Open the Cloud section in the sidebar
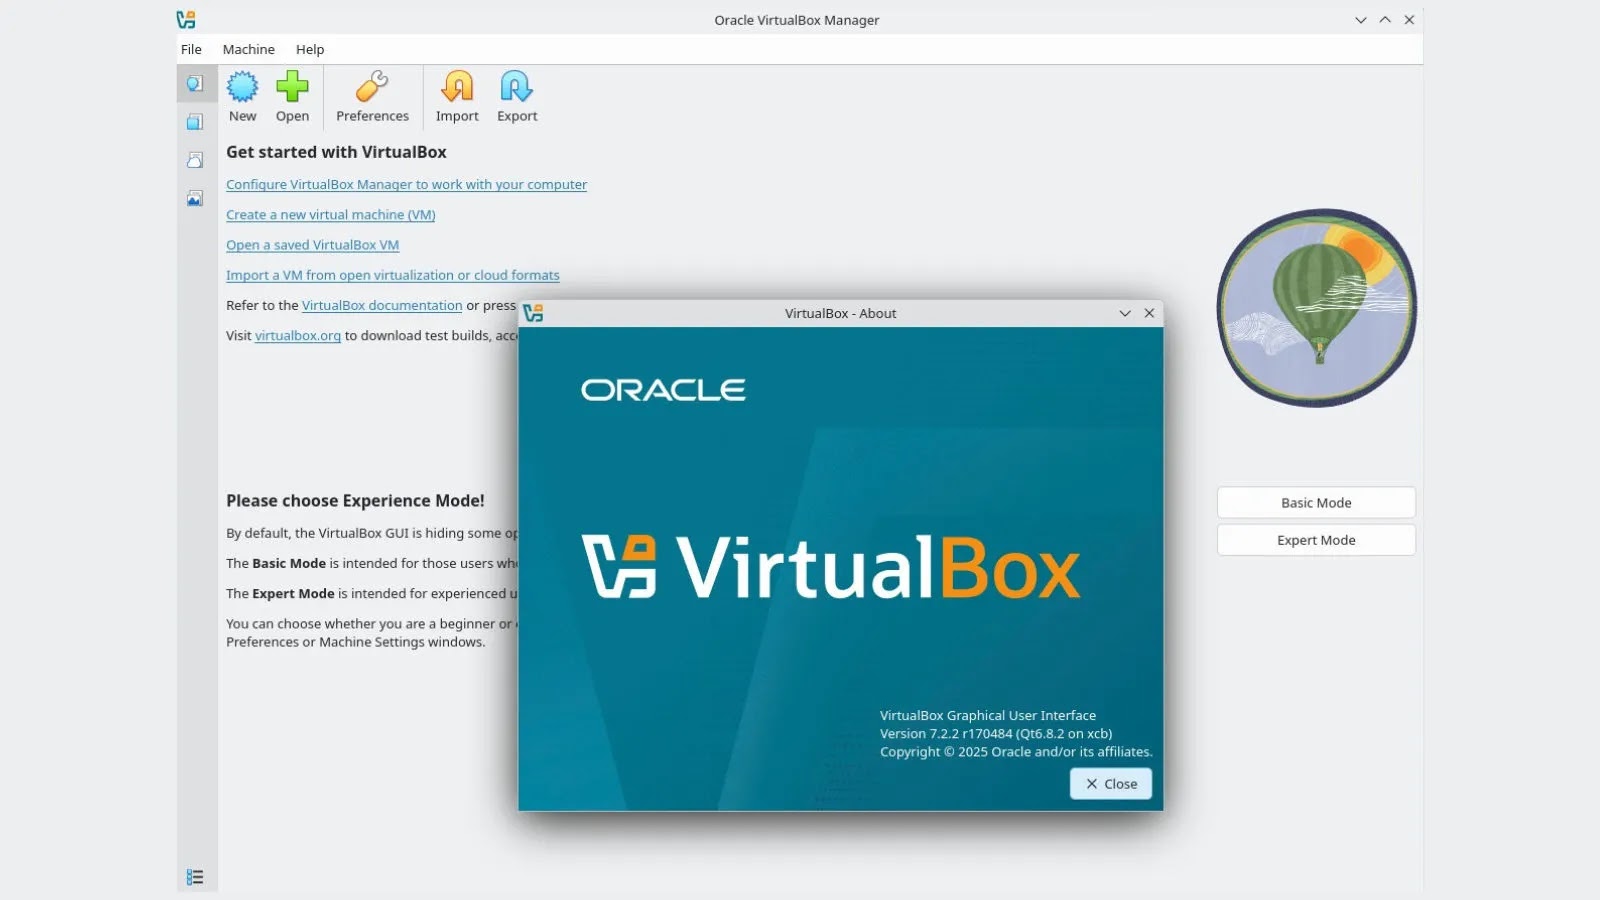Screen dimensions: 1600x900 pos(196,159)
